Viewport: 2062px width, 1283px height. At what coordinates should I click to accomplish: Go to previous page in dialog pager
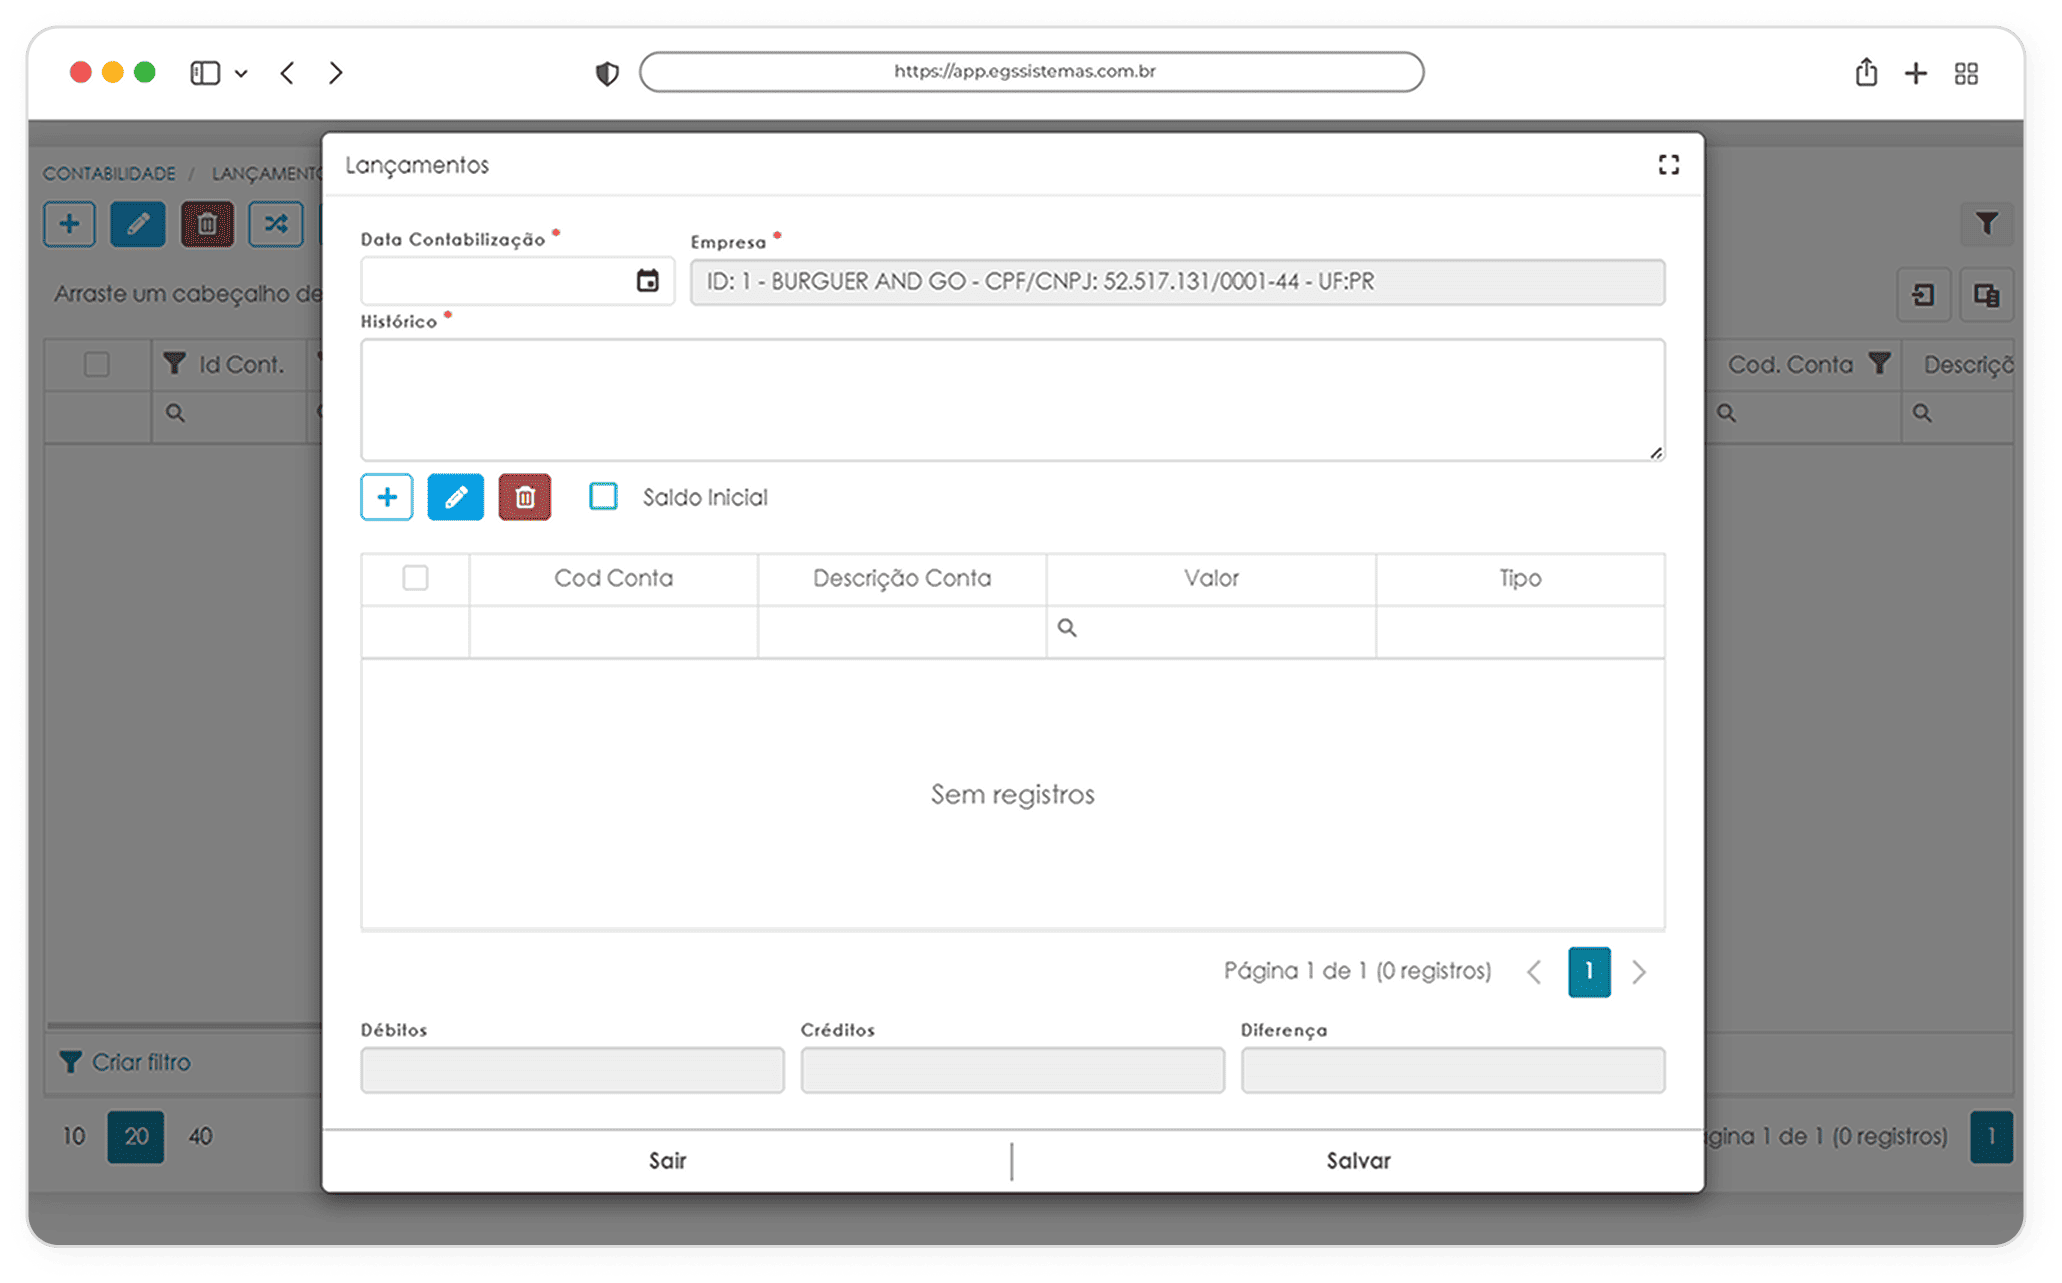coord(1534,972)
